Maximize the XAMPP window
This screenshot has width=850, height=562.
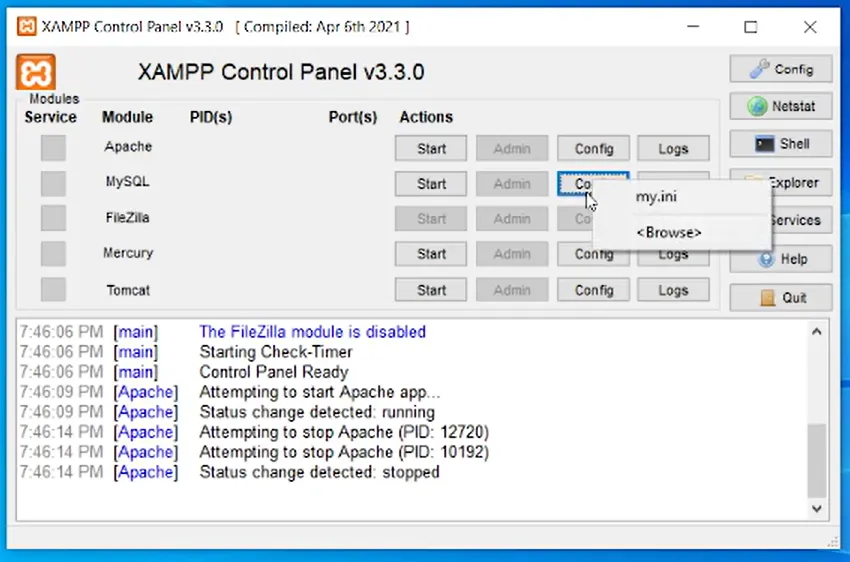point(751,27)
